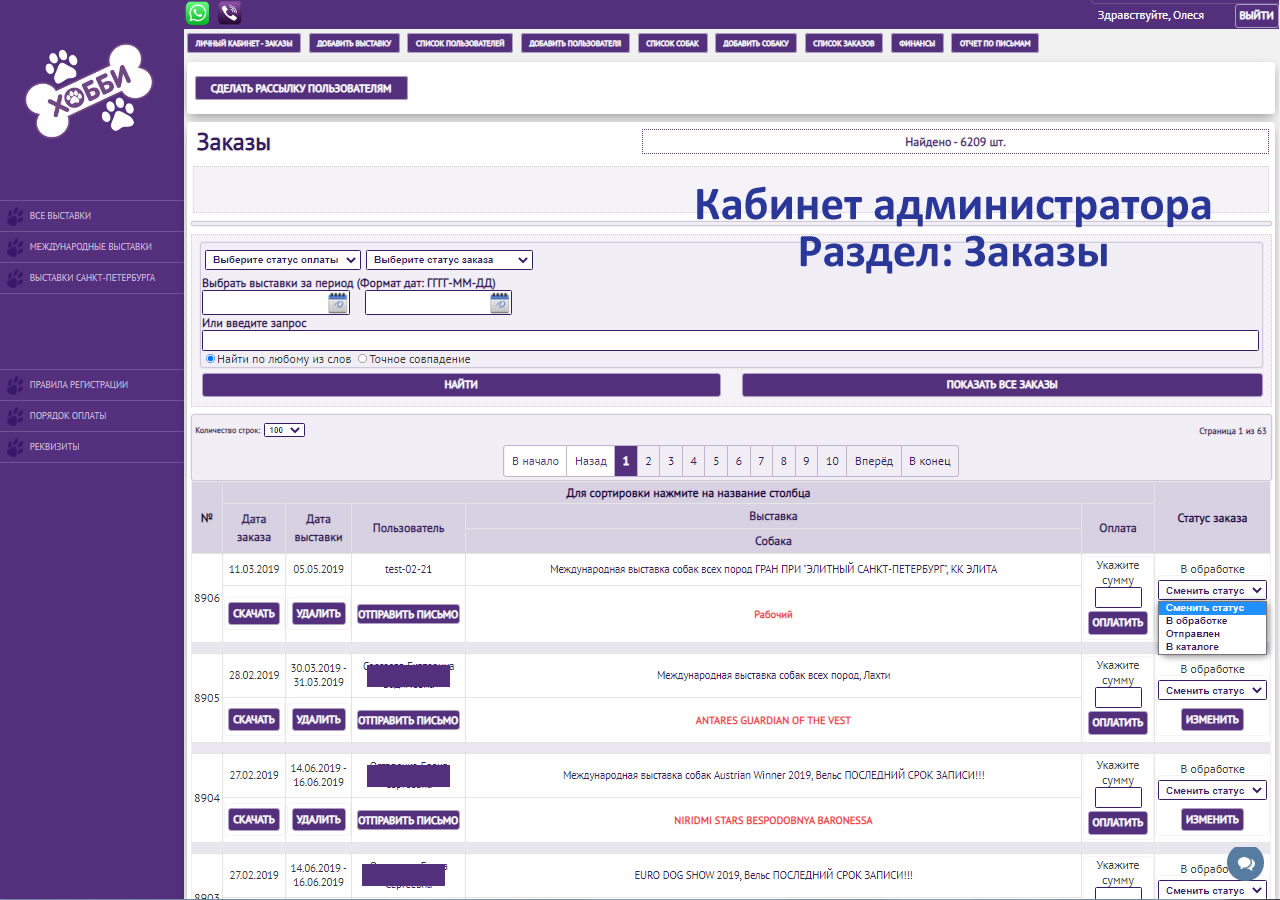Click dog name 'ANTARES GUARDIAN OF THE VEST'
This screenshot has height=900, width=1280.
pyautogui.click(x=773, y=720)
